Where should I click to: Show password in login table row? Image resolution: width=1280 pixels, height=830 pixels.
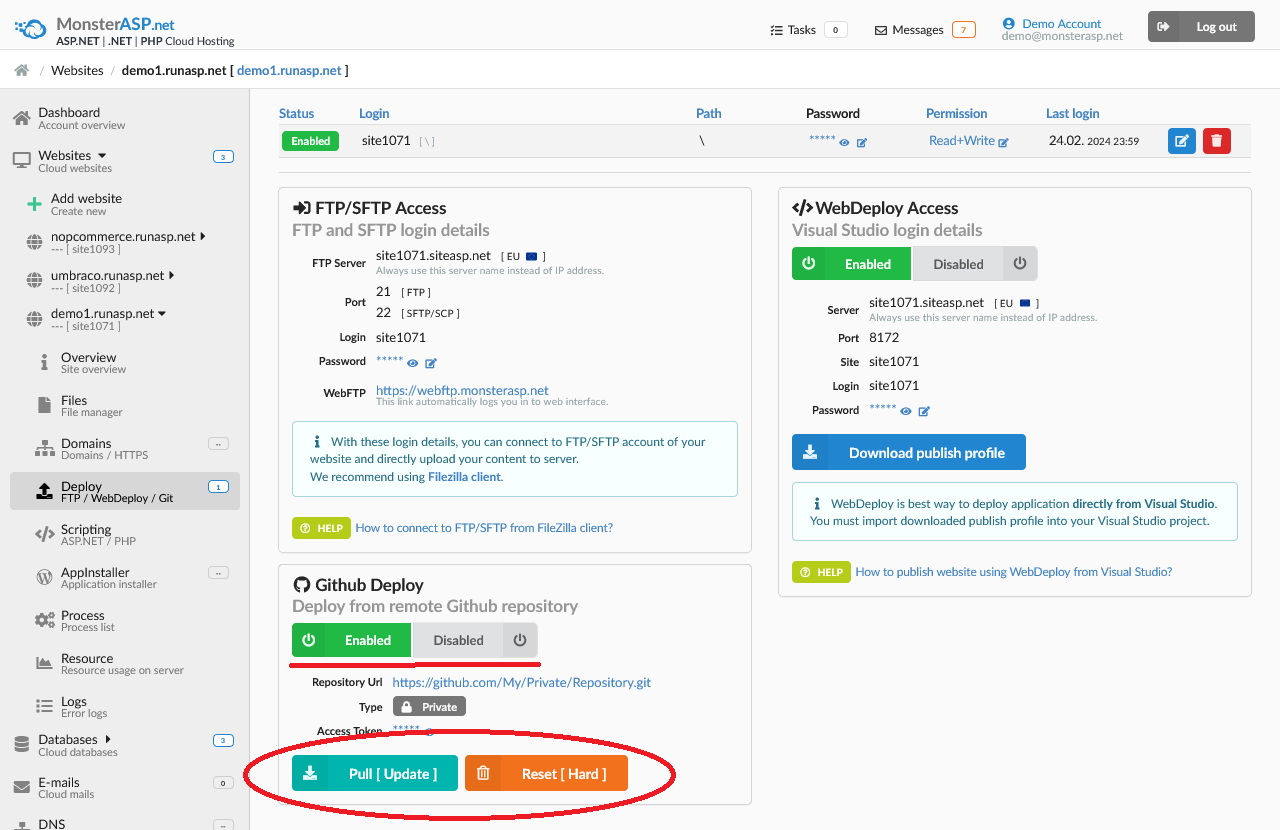[x=845, y=143]
